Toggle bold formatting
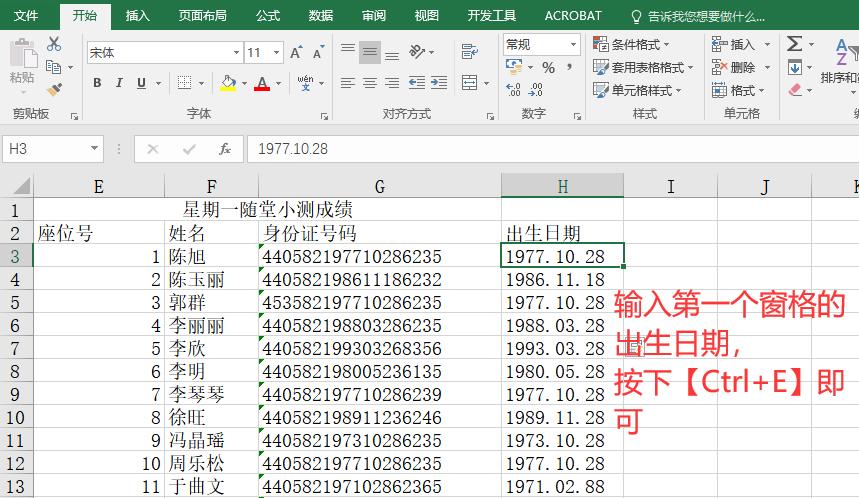This screenshot has width=859, height=498. point(97,83)
